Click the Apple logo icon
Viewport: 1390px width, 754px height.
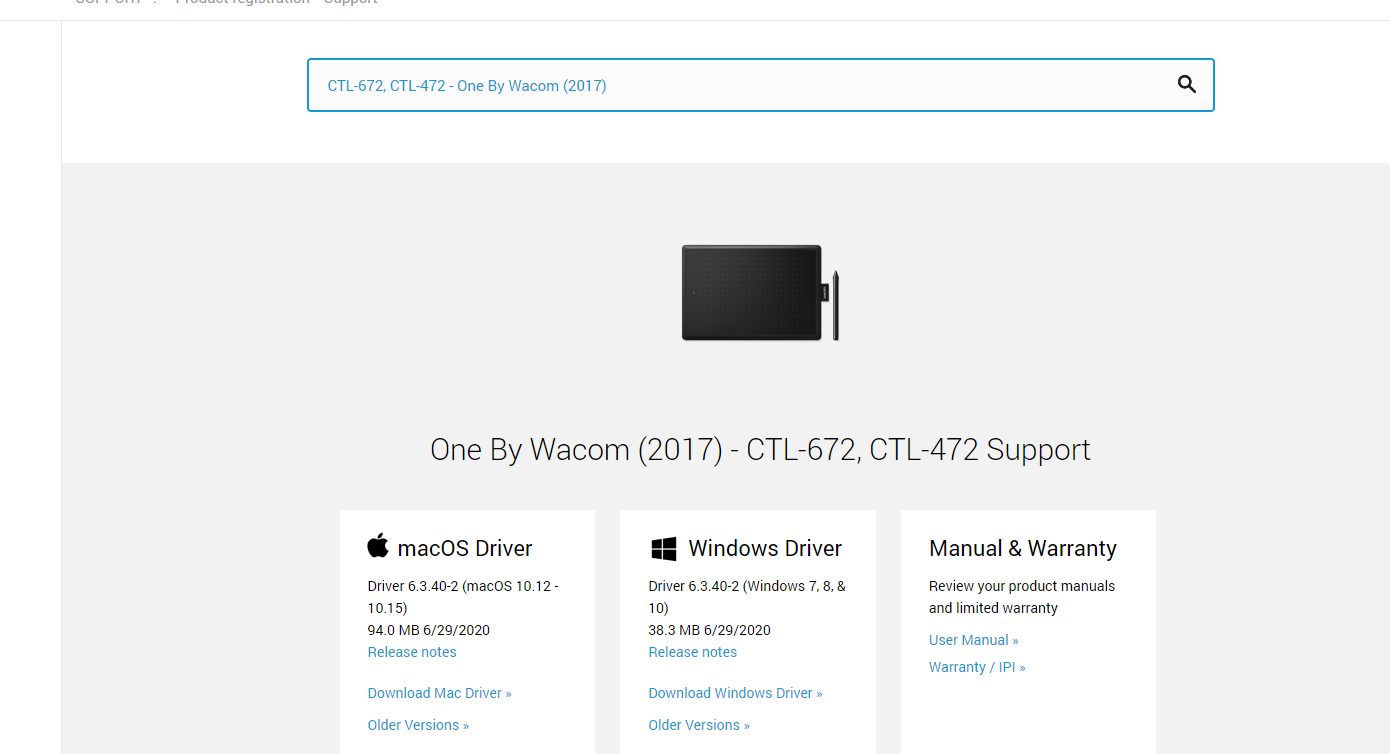(x=378, y=546)
